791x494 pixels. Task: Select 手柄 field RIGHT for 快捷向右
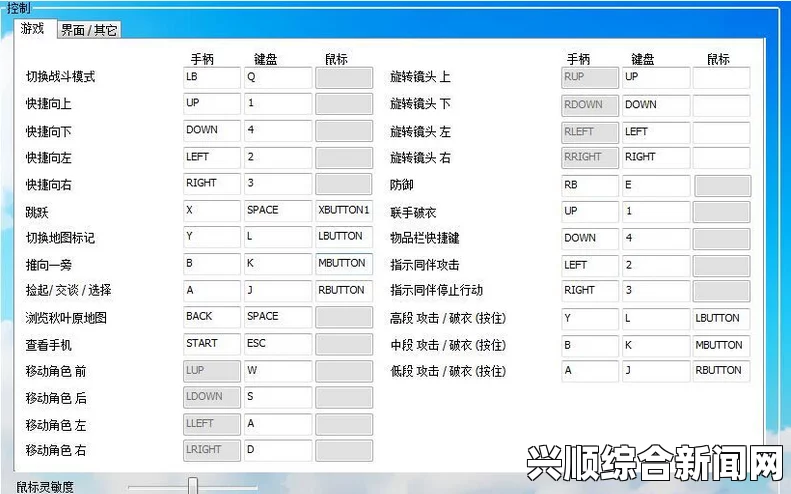pyautogui.click(x=212, y=184)
